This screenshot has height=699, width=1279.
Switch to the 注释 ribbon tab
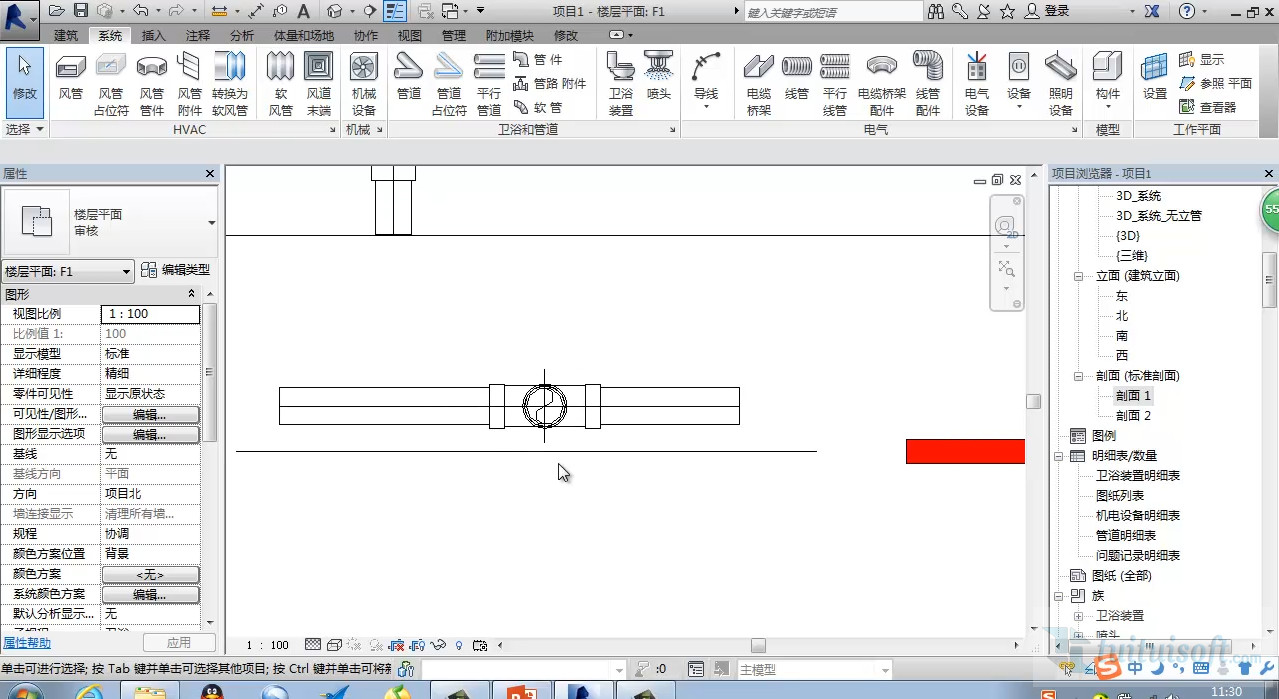(197, 35)
